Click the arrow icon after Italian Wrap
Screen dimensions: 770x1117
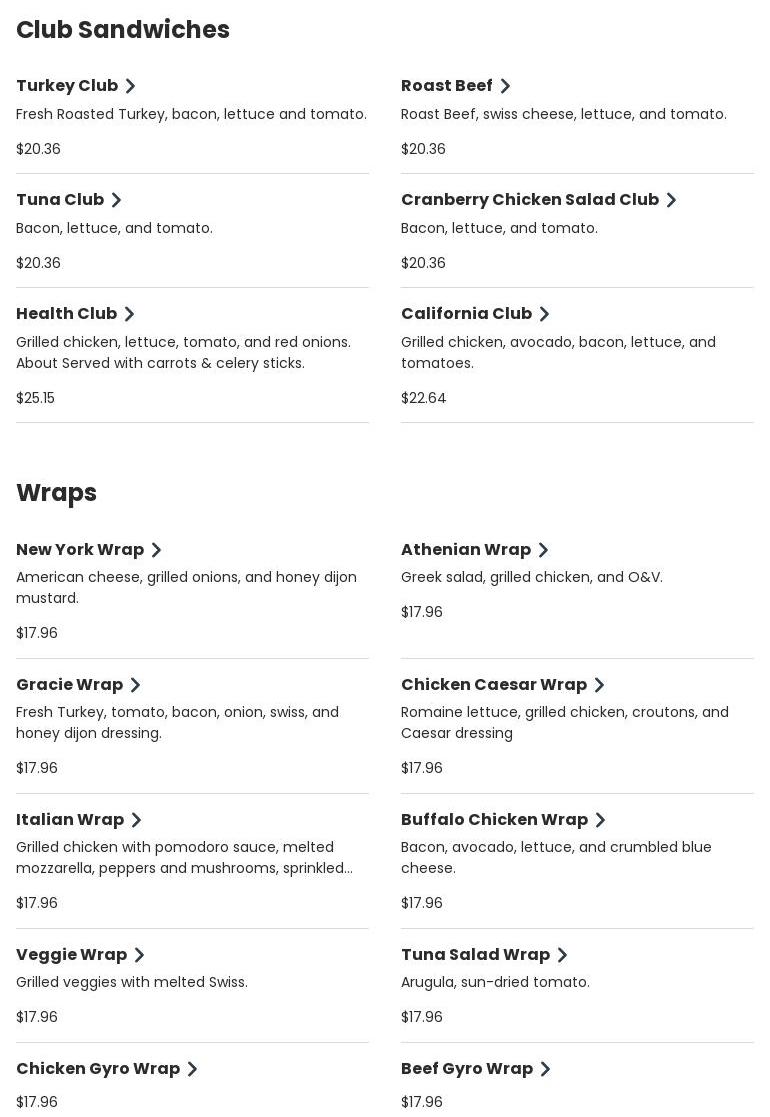tap(136, 821)
